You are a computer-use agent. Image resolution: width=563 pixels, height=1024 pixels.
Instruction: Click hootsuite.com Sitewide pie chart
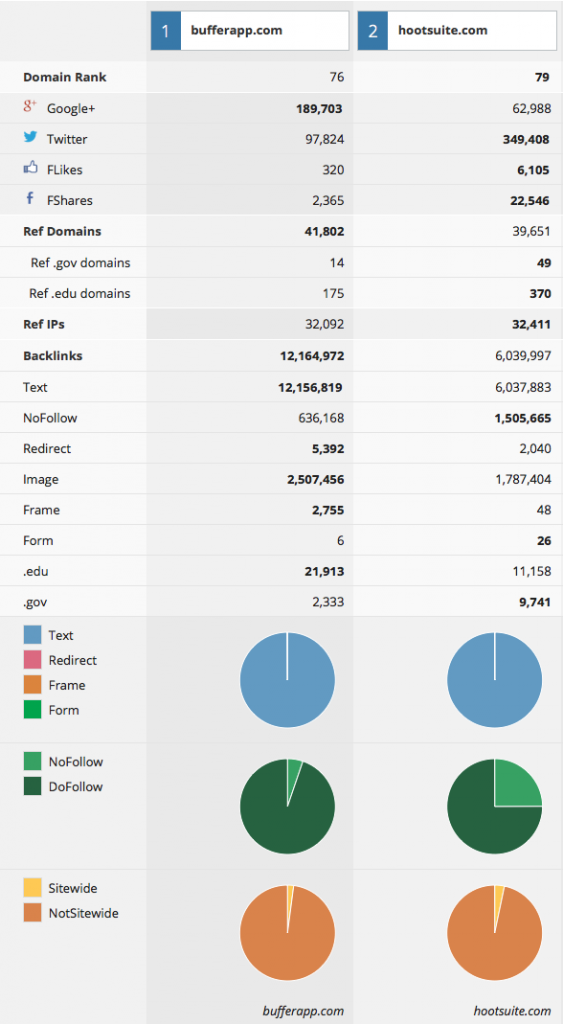click(494, 933)
